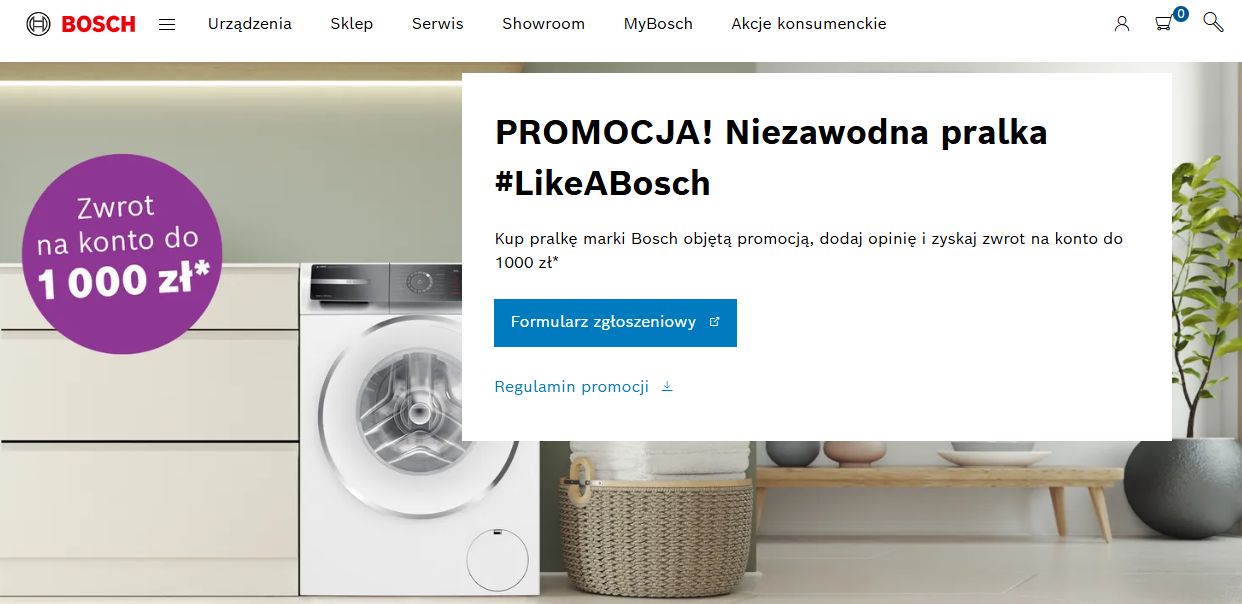Screen dimensions: 1242x604
Task: Open the Regulamin promocji link
Action: [x=572, y=387]
